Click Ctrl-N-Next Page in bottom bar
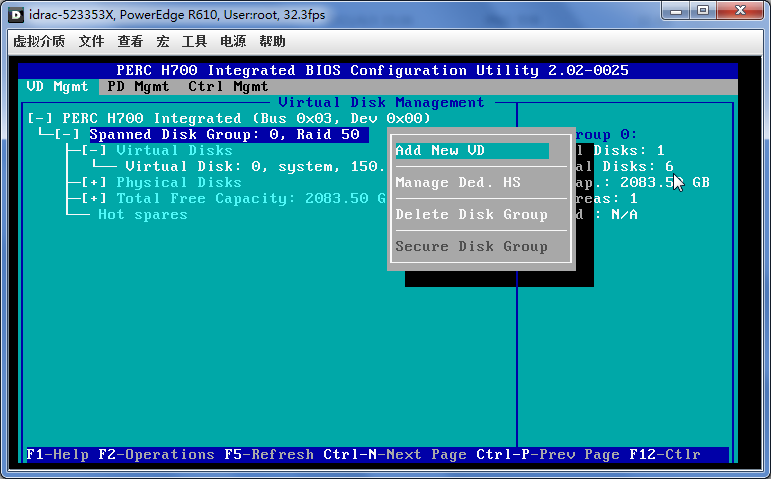This screenshot has width=771, height=479. pos(395,454)
